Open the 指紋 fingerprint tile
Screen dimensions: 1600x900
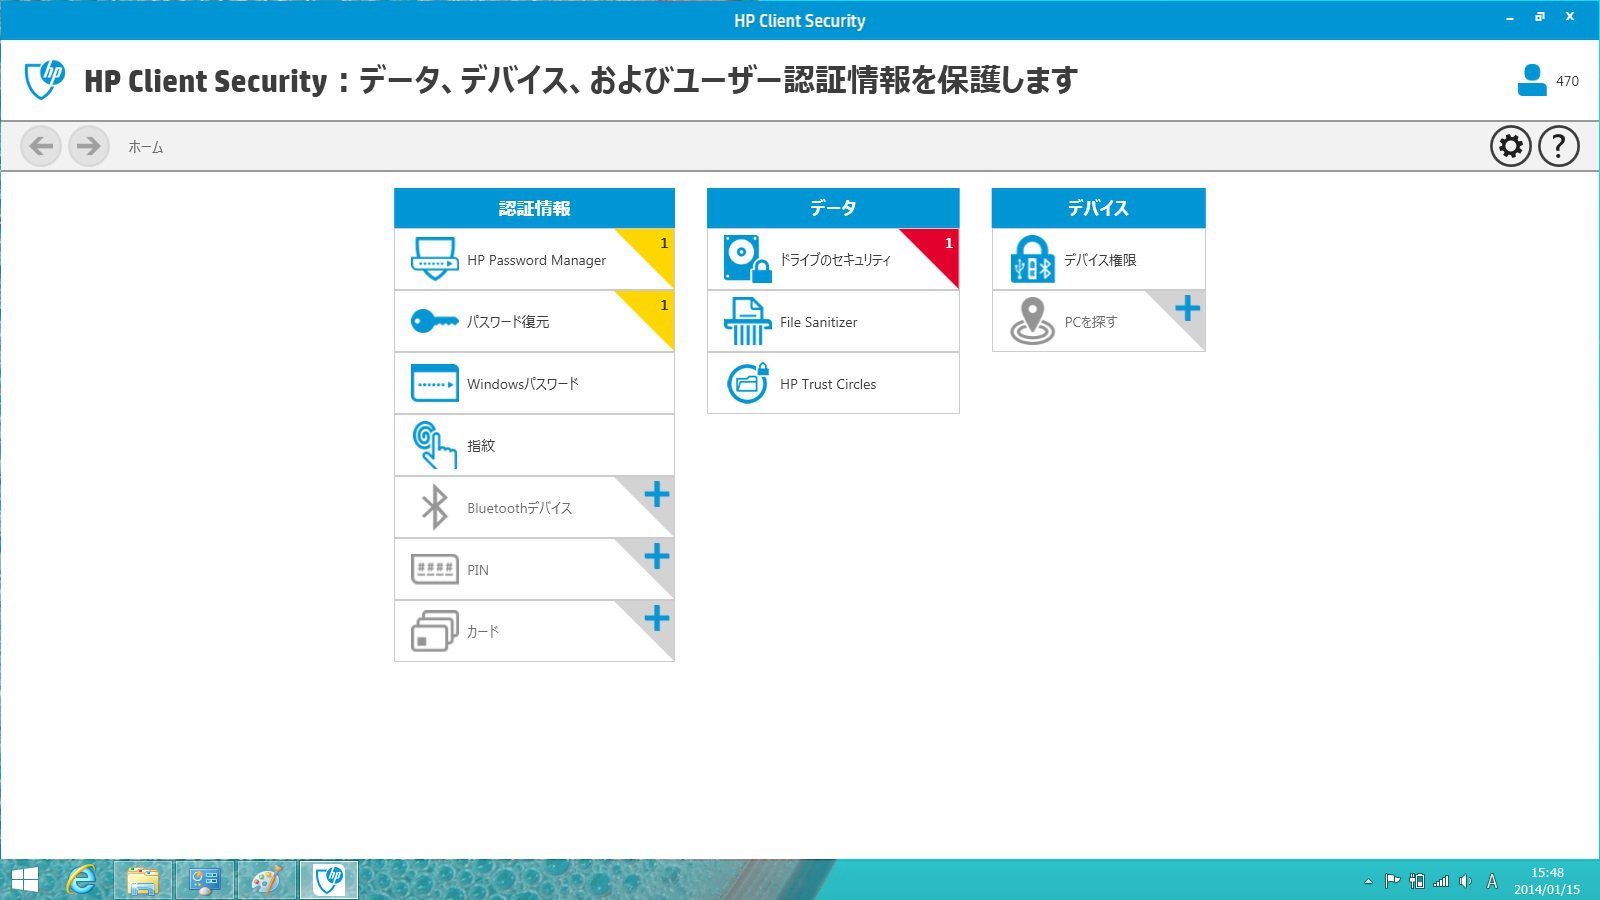[x=534, y=445]
